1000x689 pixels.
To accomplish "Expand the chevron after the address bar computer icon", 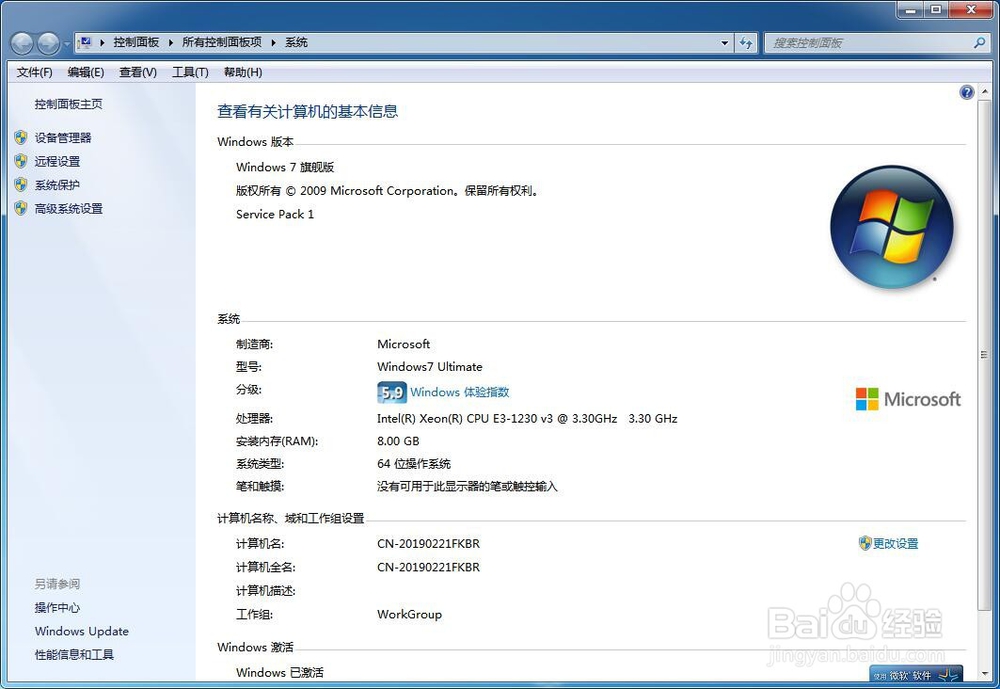I will tap(102, 43).
